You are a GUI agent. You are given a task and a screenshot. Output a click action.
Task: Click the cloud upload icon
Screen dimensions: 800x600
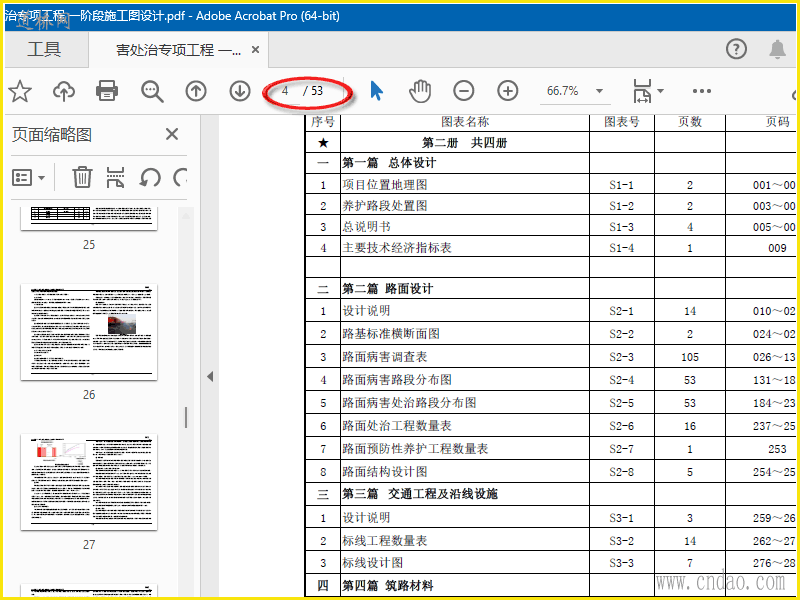pos(64,91)
